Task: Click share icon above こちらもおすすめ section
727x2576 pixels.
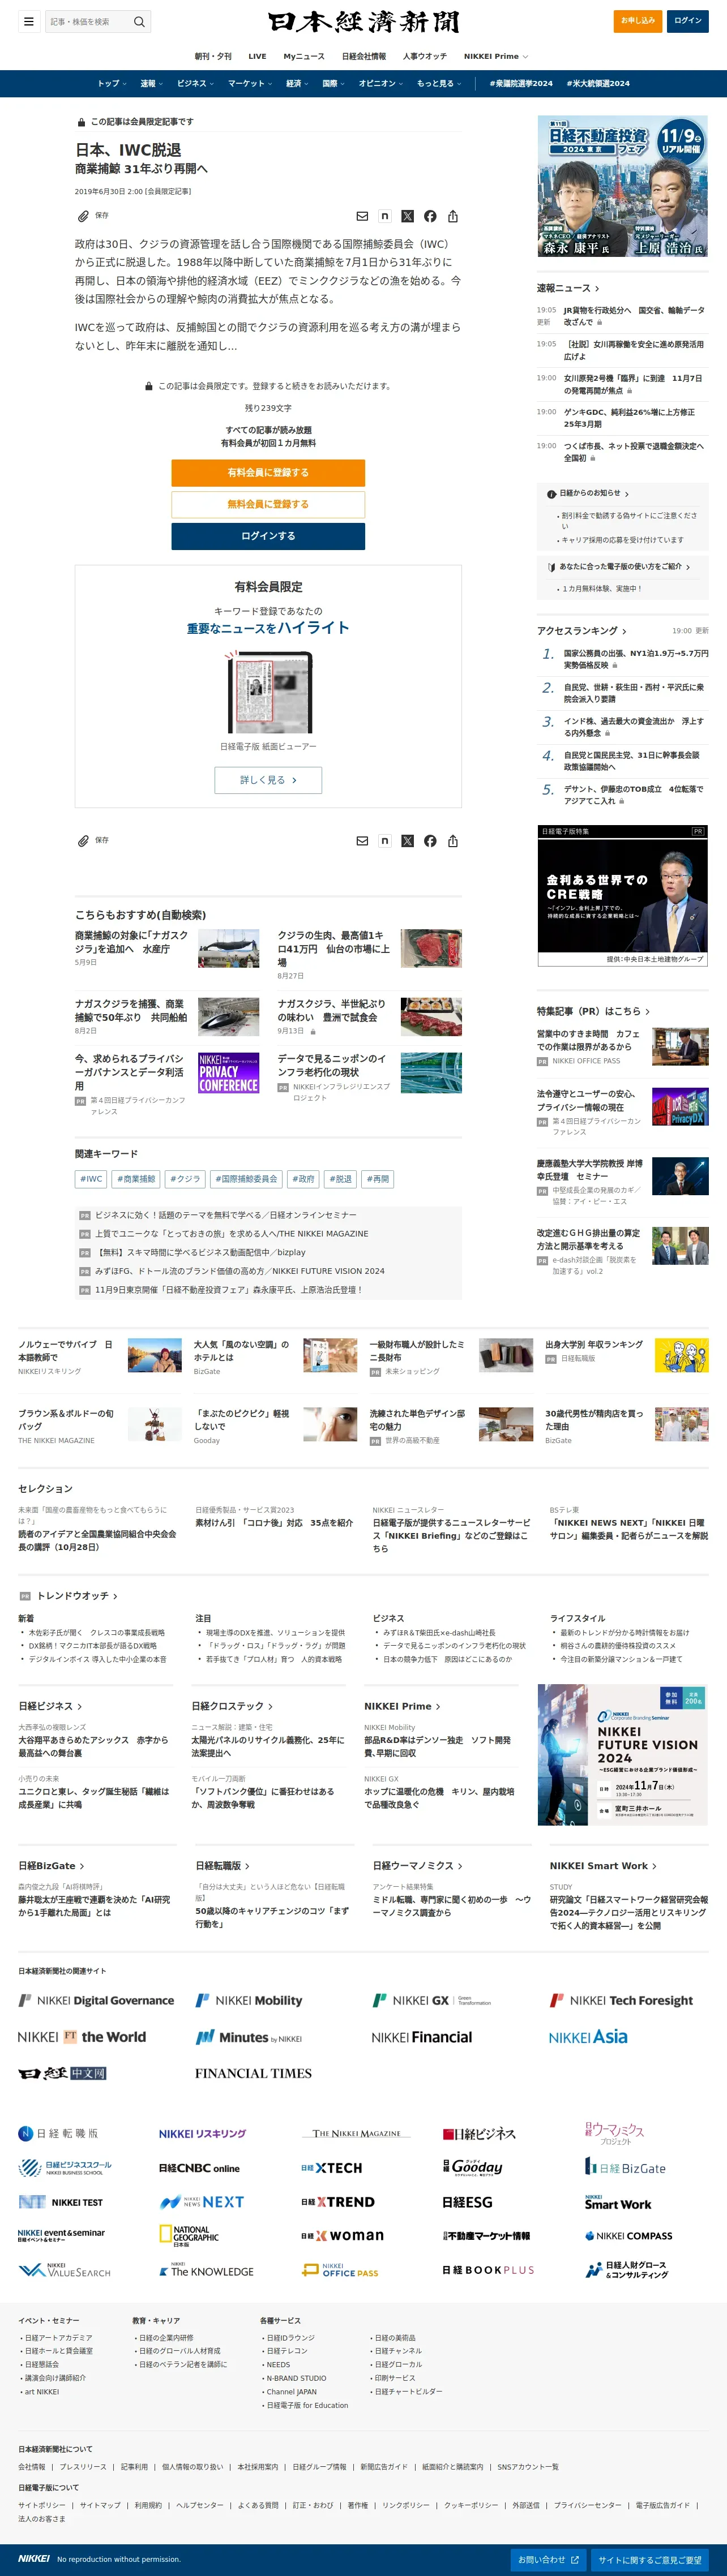Action: tap(453, 841)
